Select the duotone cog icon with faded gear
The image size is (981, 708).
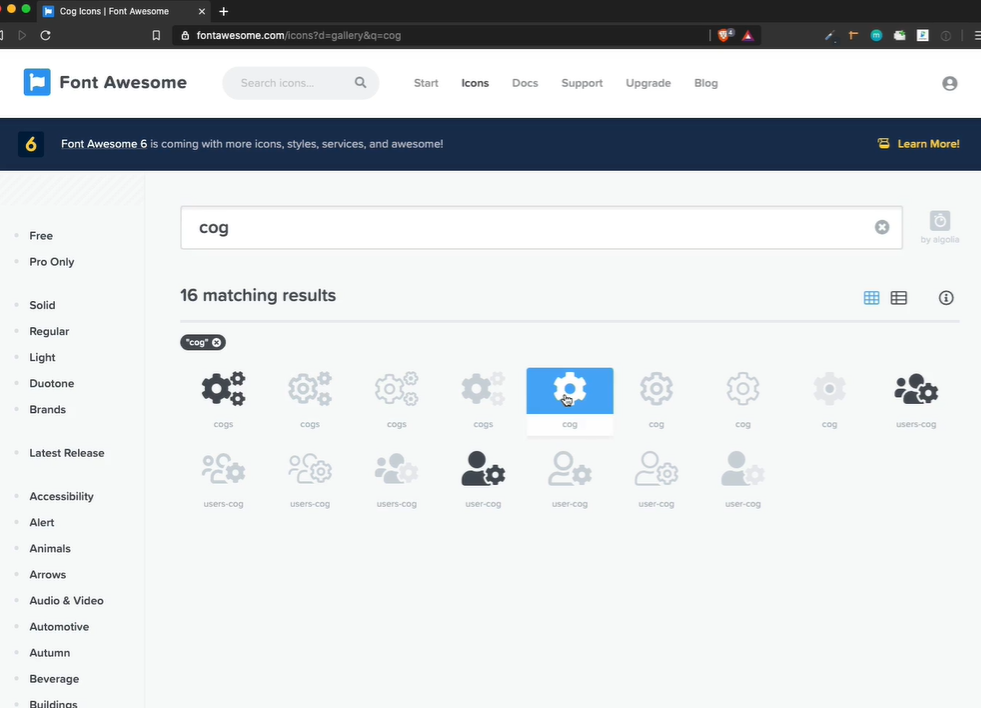[829, 389]
